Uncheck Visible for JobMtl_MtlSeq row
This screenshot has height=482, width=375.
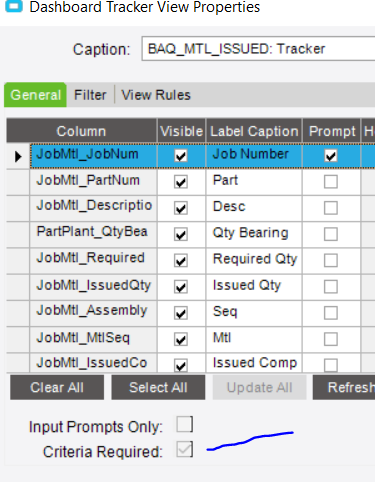click(181, 339)
